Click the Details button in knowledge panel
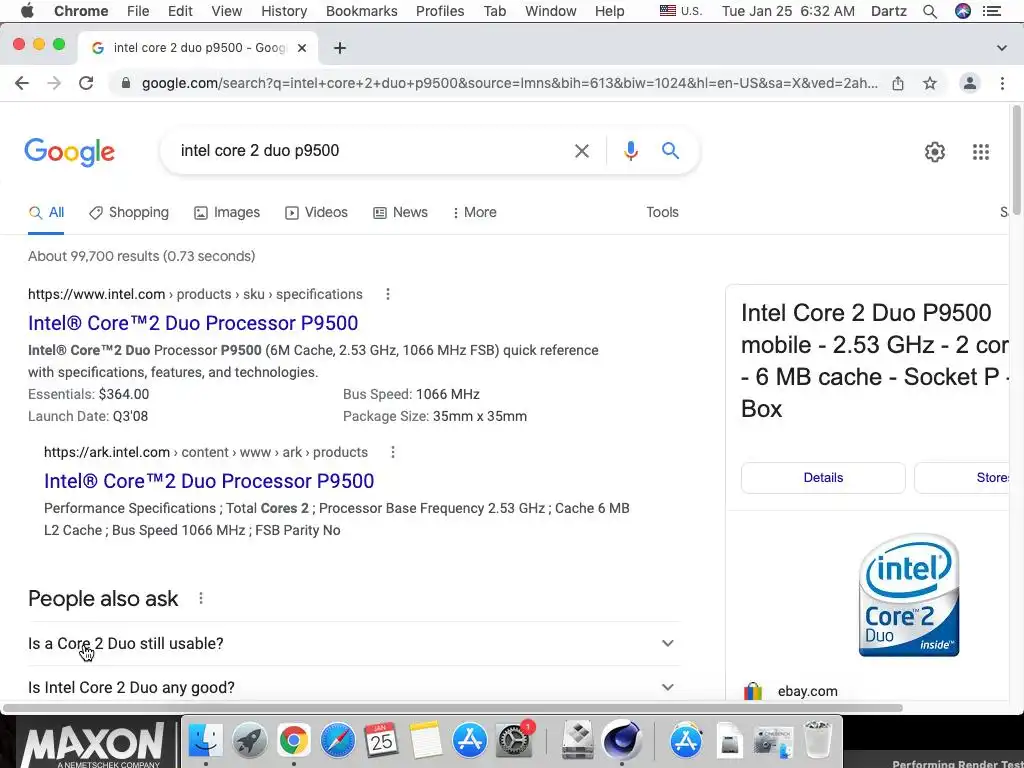Image resolution: width=1024 pixels, height=768 pixels. tap(823, 477)
